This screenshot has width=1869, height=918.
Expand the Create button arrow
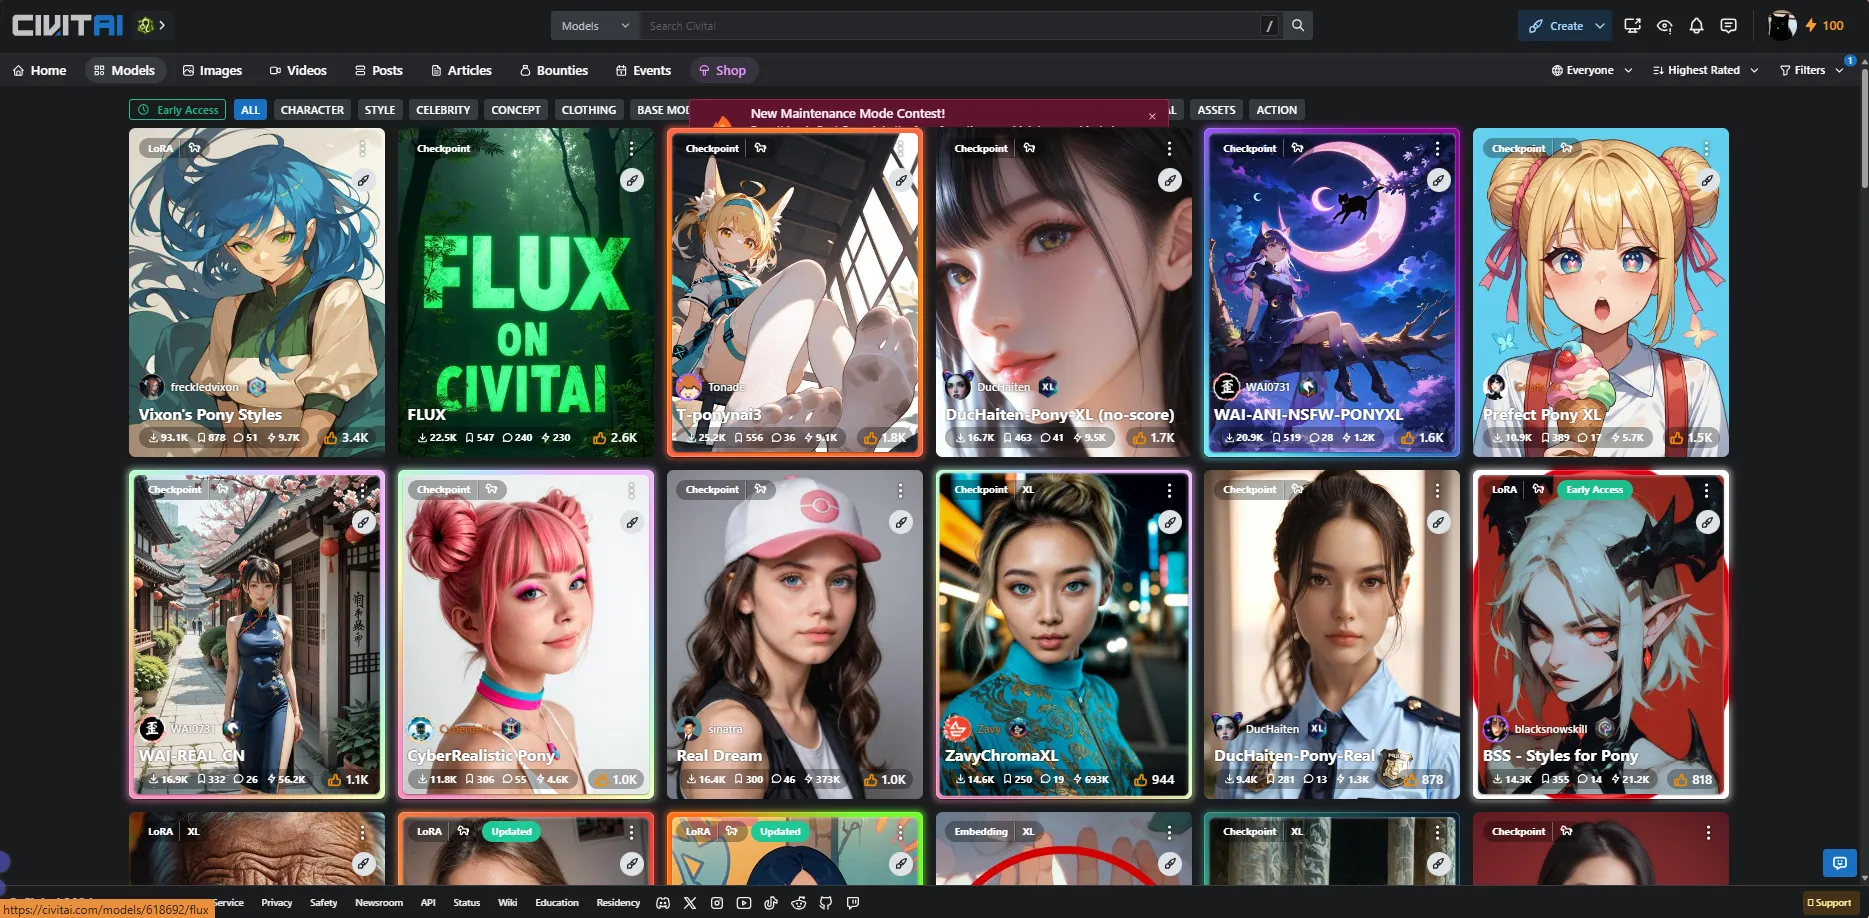tap(1600, 26)
